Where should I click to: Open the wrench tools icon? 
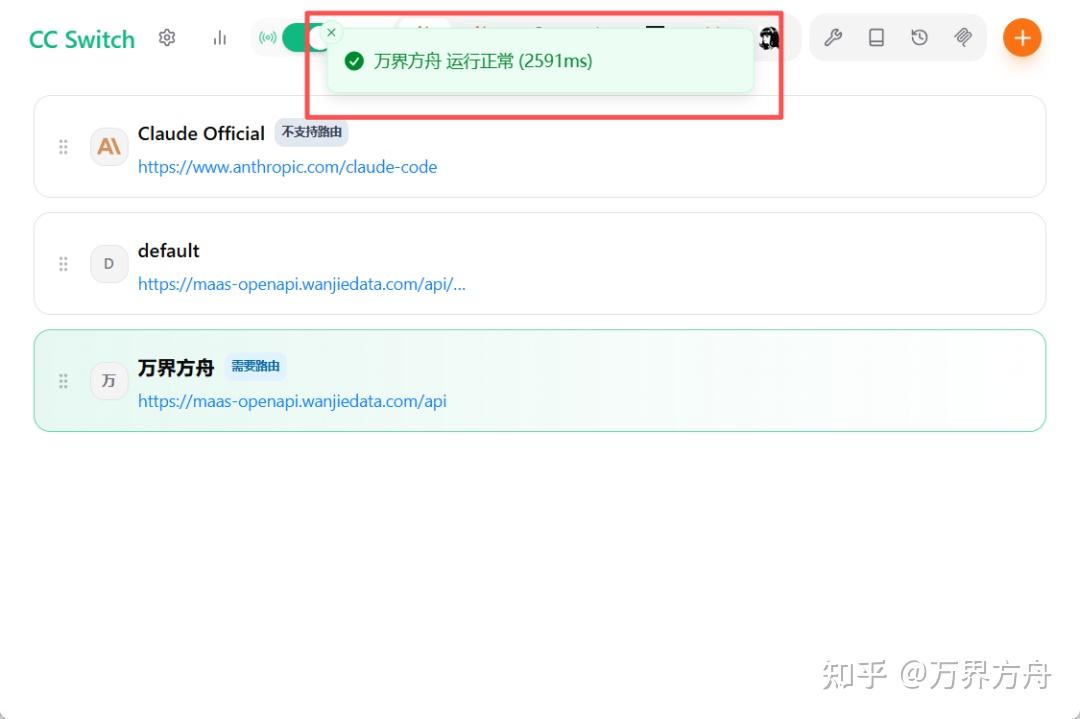[833, 37]
